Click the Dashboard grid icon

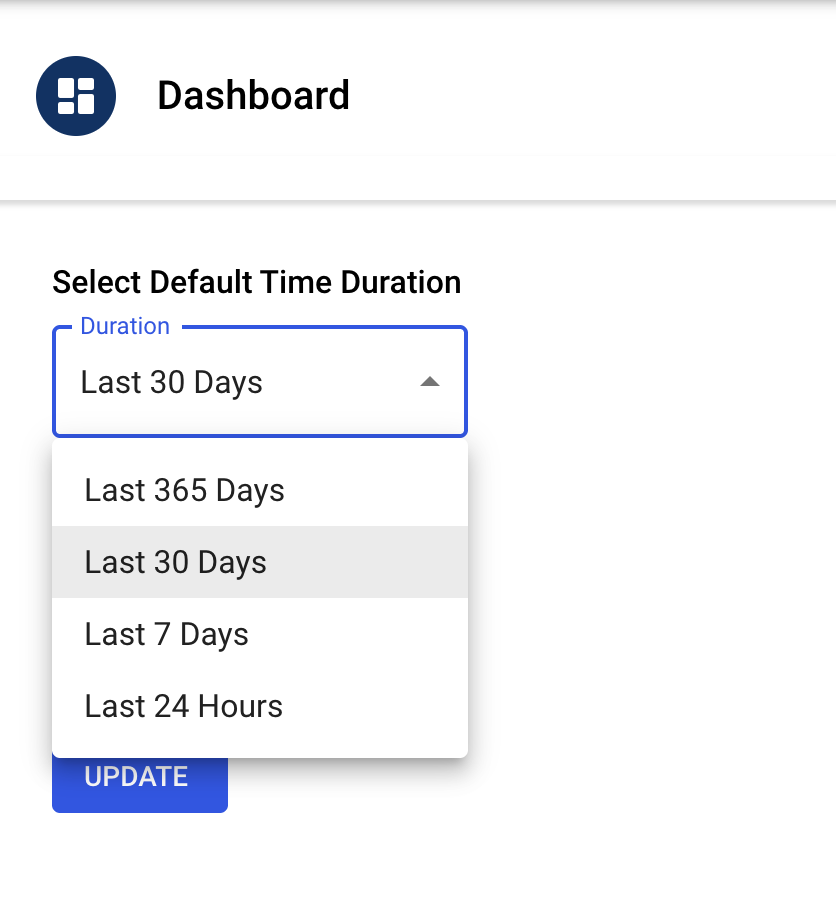click(76, 96)
